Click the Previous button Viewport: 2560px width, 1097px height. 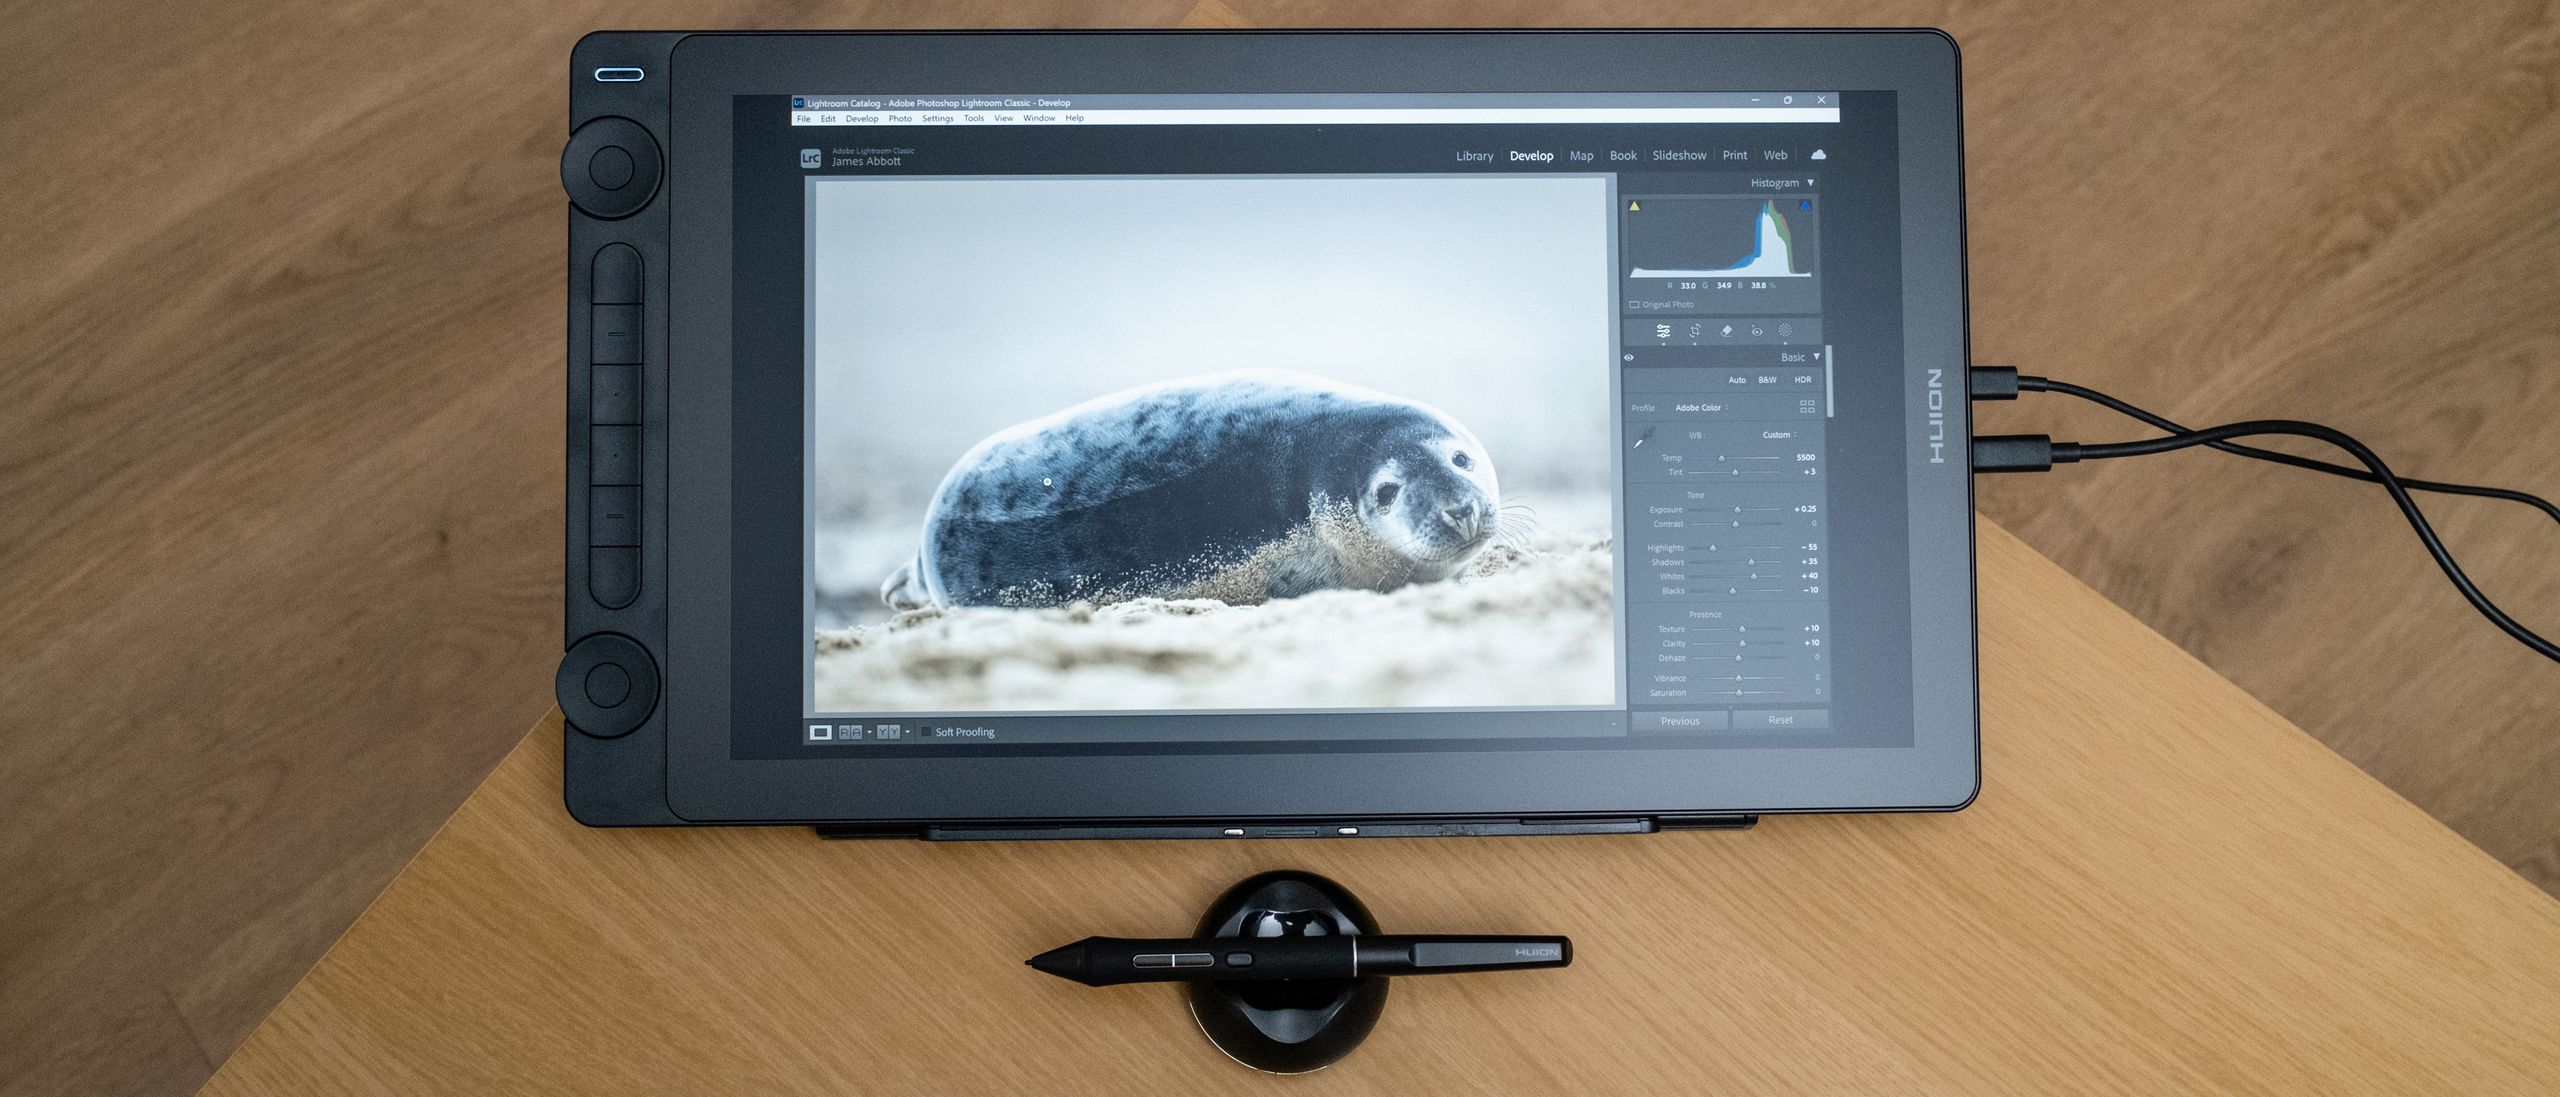(x=1680, y=721)
